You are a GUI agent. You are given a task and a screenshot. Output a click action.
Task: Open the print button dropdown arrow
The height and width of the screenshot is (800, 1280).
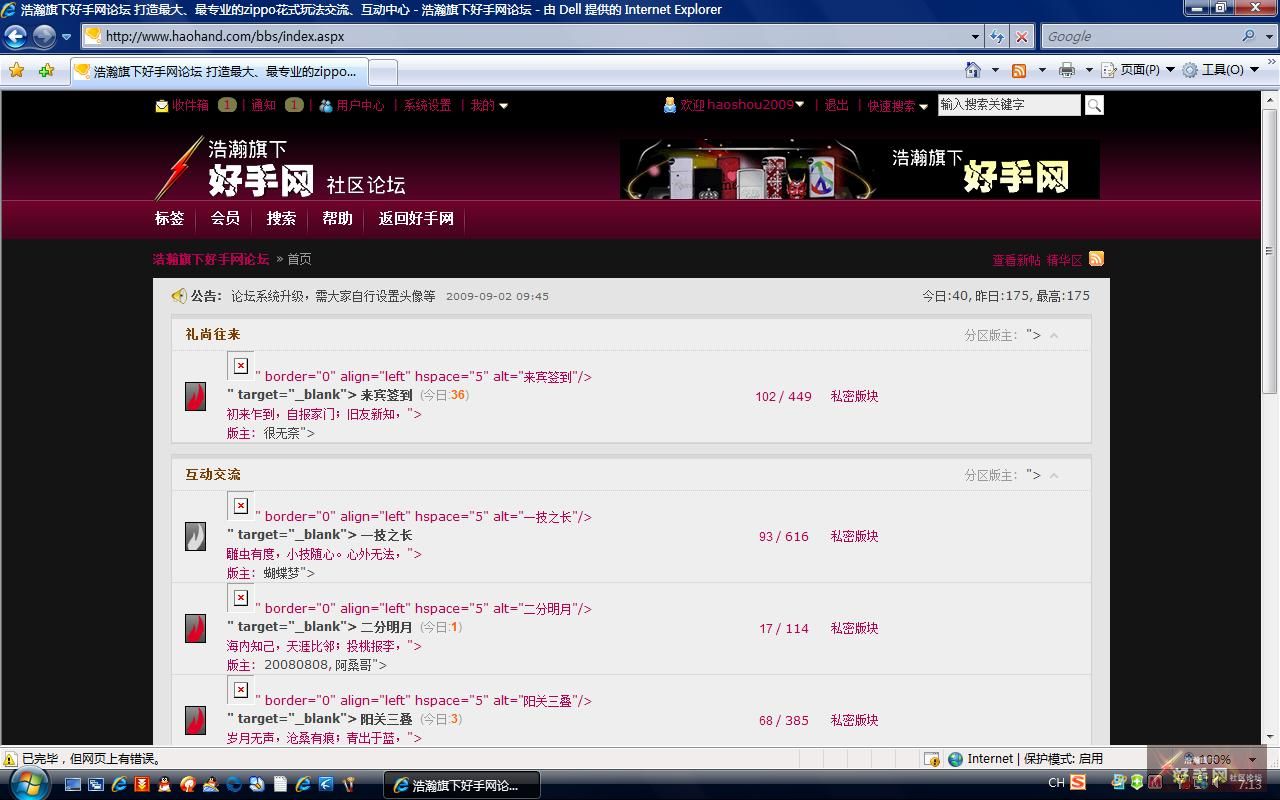point(1089,70)
